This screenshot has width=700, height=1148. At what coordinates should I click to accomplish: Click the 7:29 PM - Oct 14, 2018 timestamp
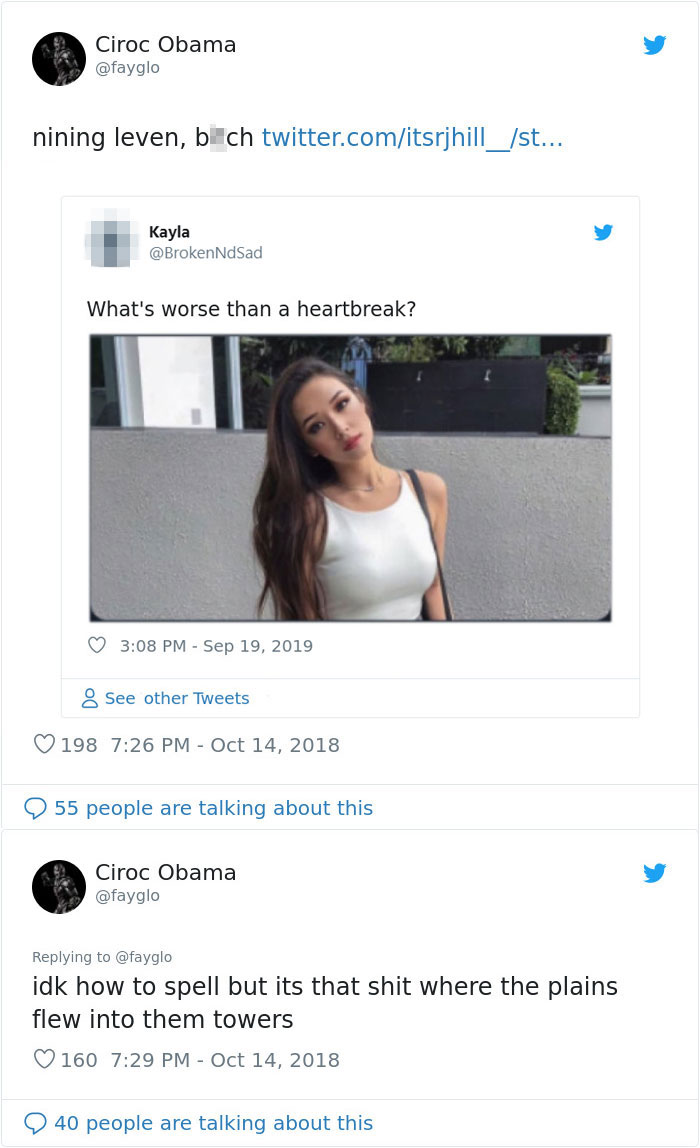pyautogui.click(x=225, y=1060)
